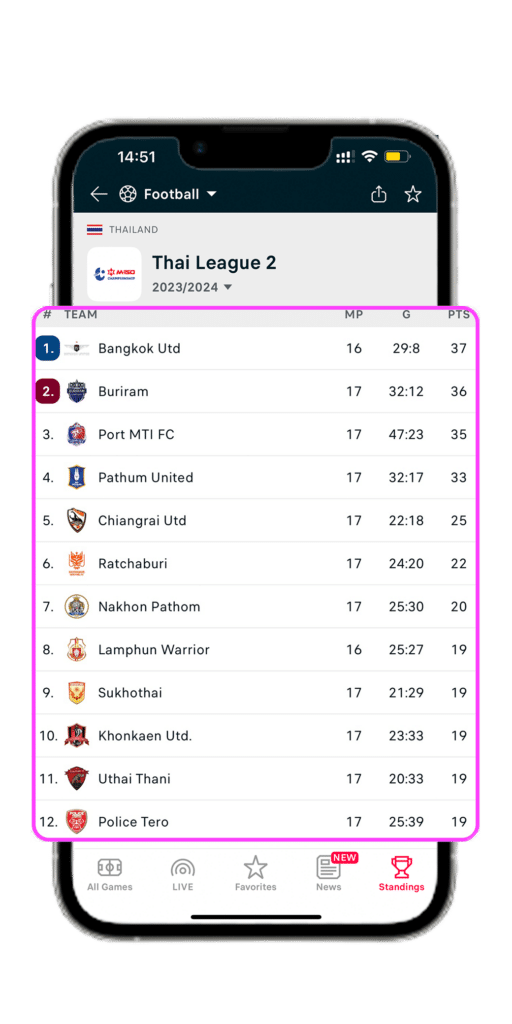Open Pathum United team entry
Image resolution: width=512 pixels, height=1024 pixels.
click(x=255, y=477)
